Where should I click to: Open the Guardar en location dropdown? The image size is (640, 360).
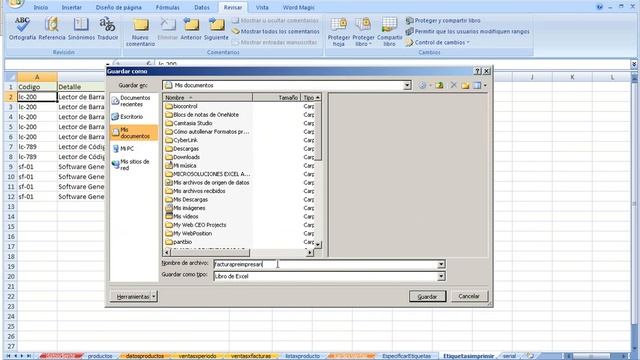pyautogui.click(x=407, y=85)
